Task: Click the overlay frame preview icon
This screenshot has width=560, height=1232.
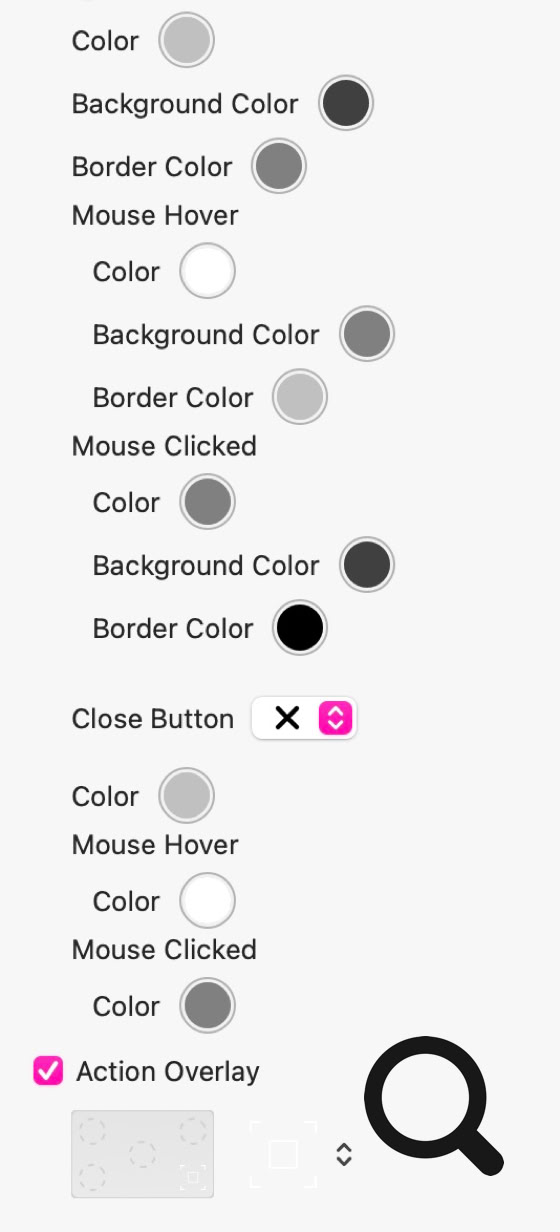Action: [283, 1154]
